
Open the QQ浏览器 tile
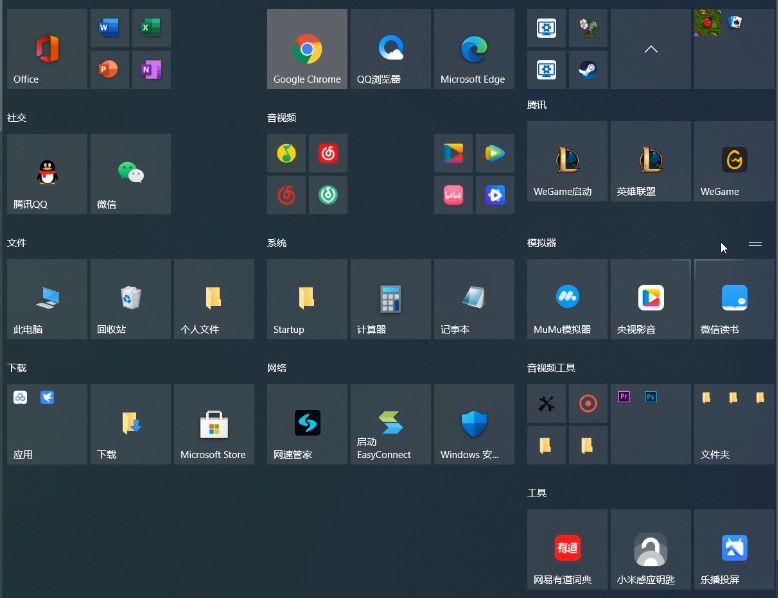coord(390,49)
